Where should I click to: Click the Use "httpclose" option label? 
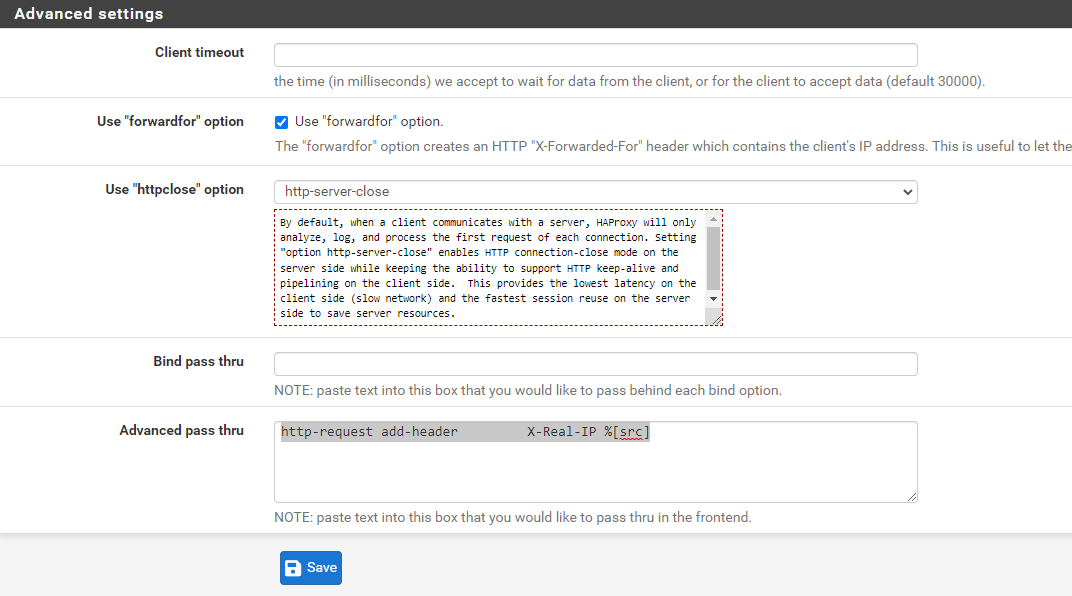click(x=174, y=189)
